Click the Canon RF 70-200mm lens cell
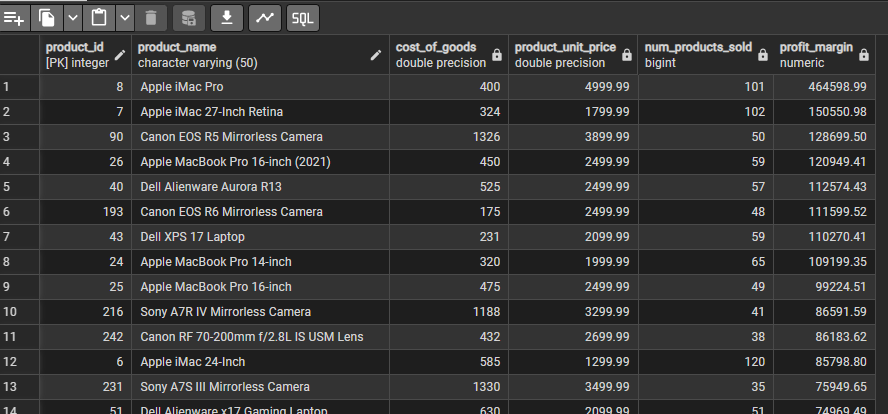The width and height of the screenshot is (888, 414). (261, 337)
